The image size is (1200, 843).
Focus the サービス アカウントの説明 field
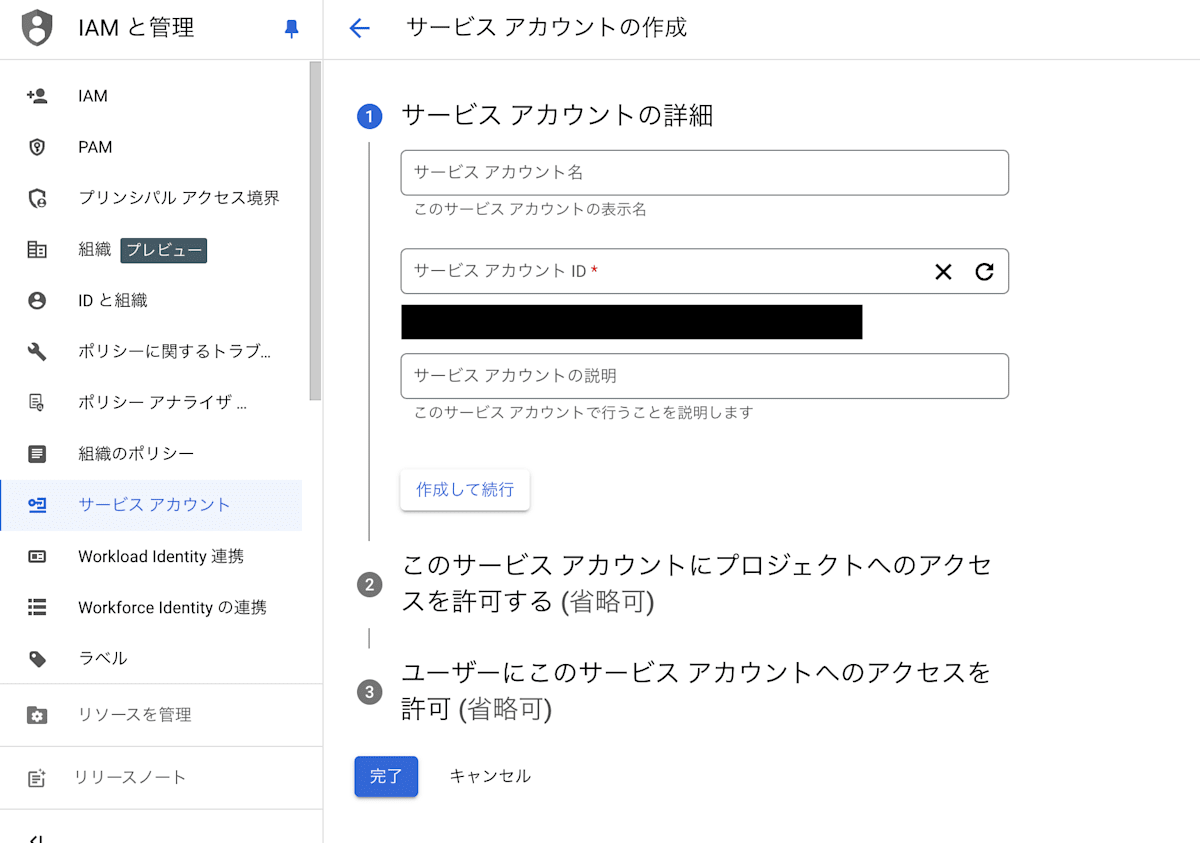(x=705, y=376)
